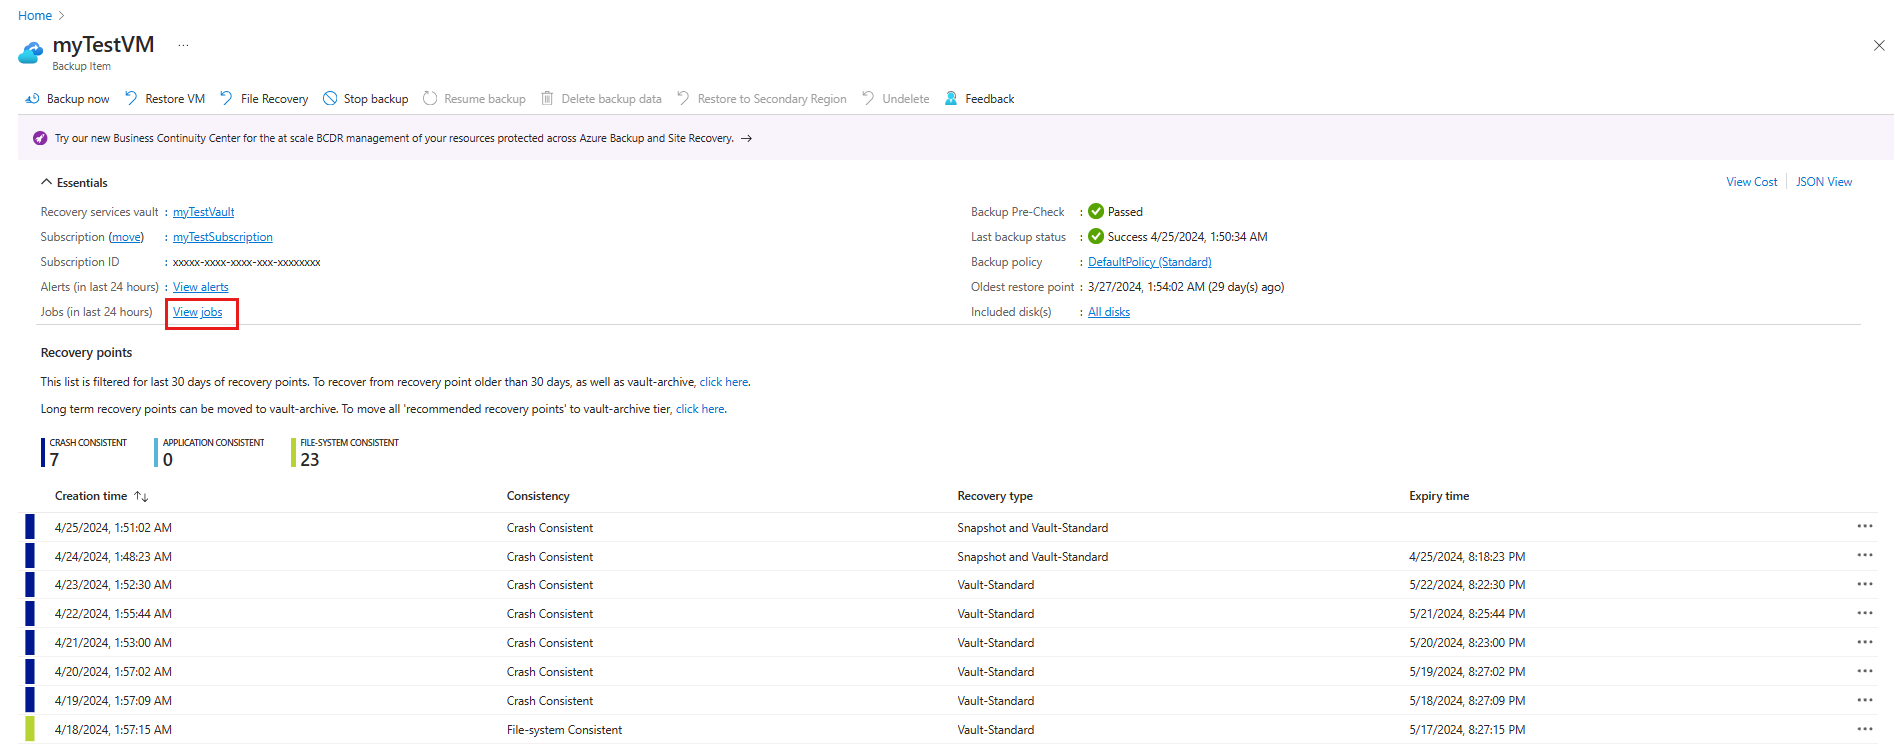Click the Restore to Secondary Region icon
The image size is (1895, 744).
683,98
